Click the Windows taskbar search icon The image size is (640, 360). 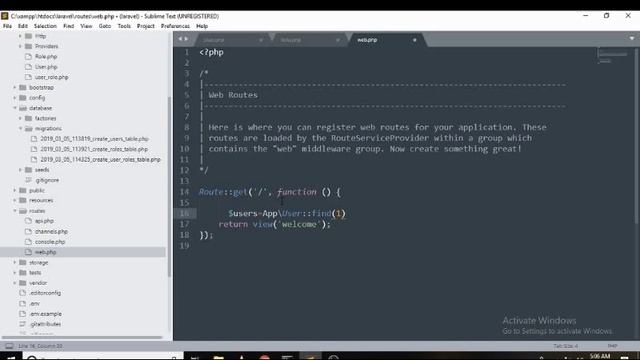click(x=32, y=358)
